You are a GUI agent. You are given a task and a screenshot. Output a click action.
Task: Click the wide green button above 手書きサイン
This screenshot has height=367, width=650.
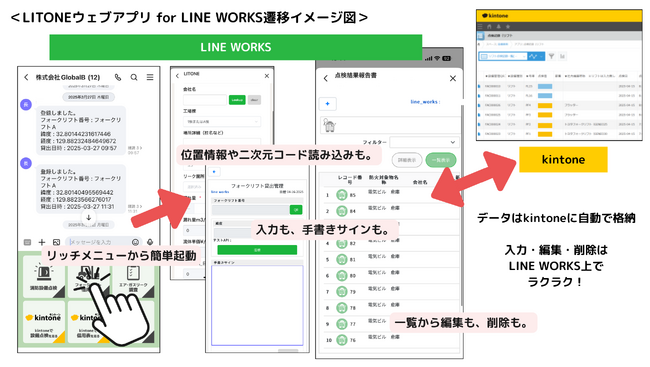pyautogui.click(x=257, y=250)
